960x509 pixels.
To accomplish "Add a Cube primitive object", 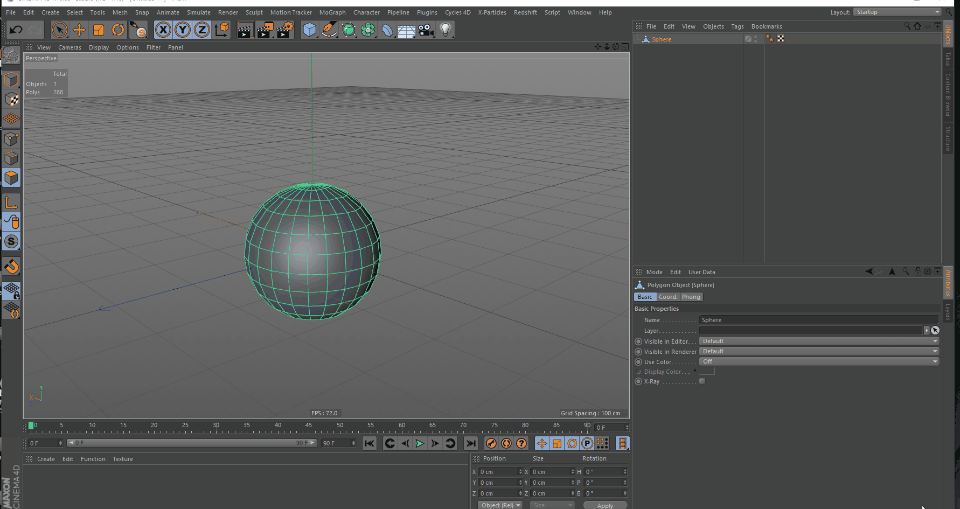I will point(310,30).
